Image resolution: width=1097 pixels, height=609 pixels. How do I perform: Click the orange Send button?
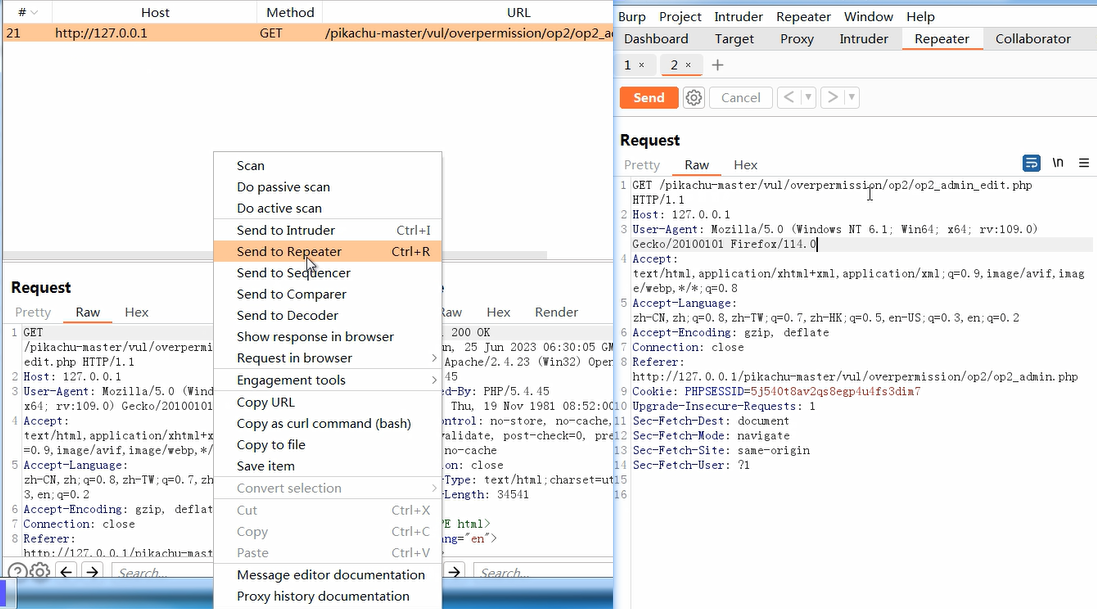[649, 97]
